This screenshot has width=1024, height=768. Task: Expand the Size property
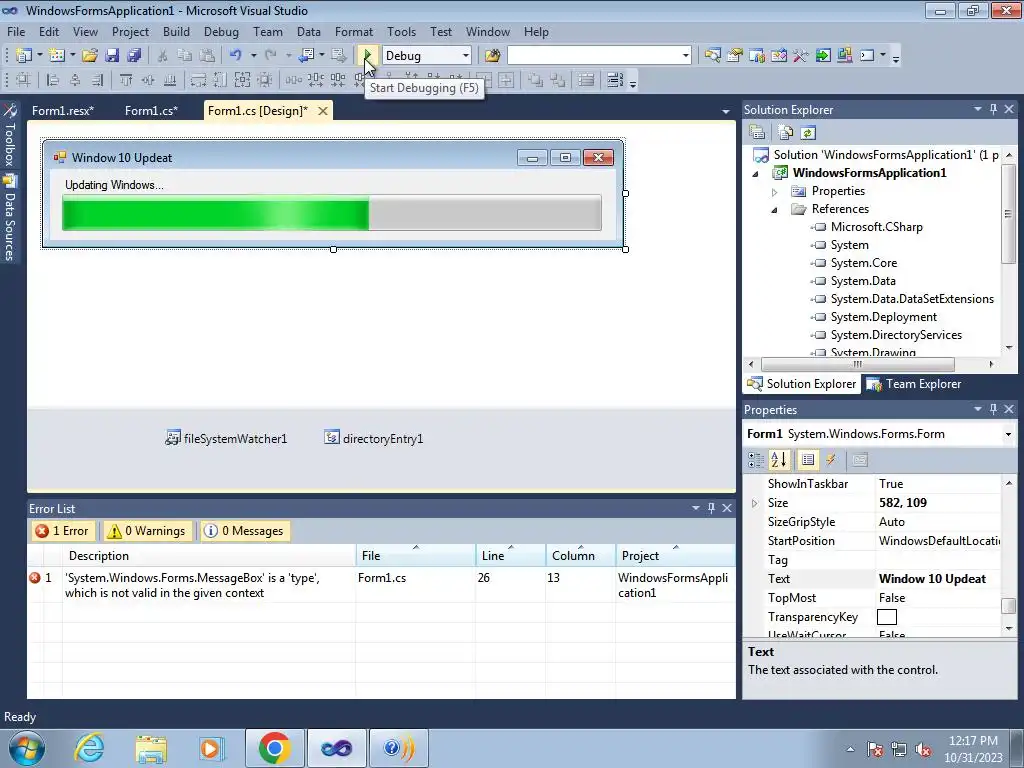[755, 503]
